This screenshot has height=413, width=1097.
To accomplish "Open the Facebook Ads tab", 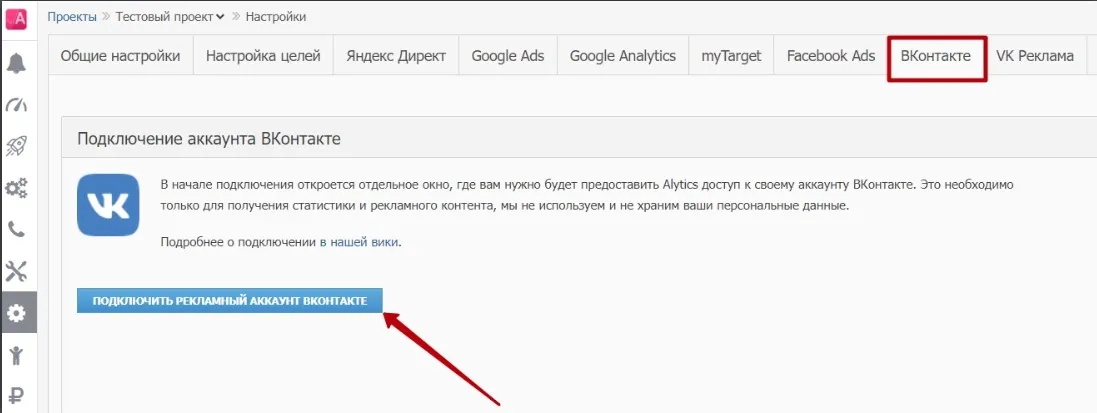I will pos(831,56).
